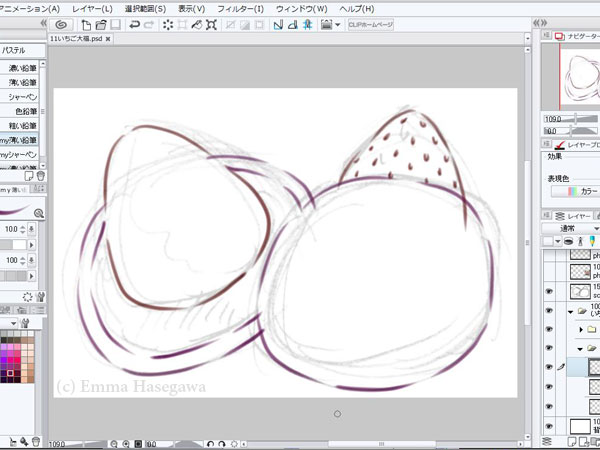
Task: Open brush size dynamics button beside 10.0
Action: click(x=32, y=229)
